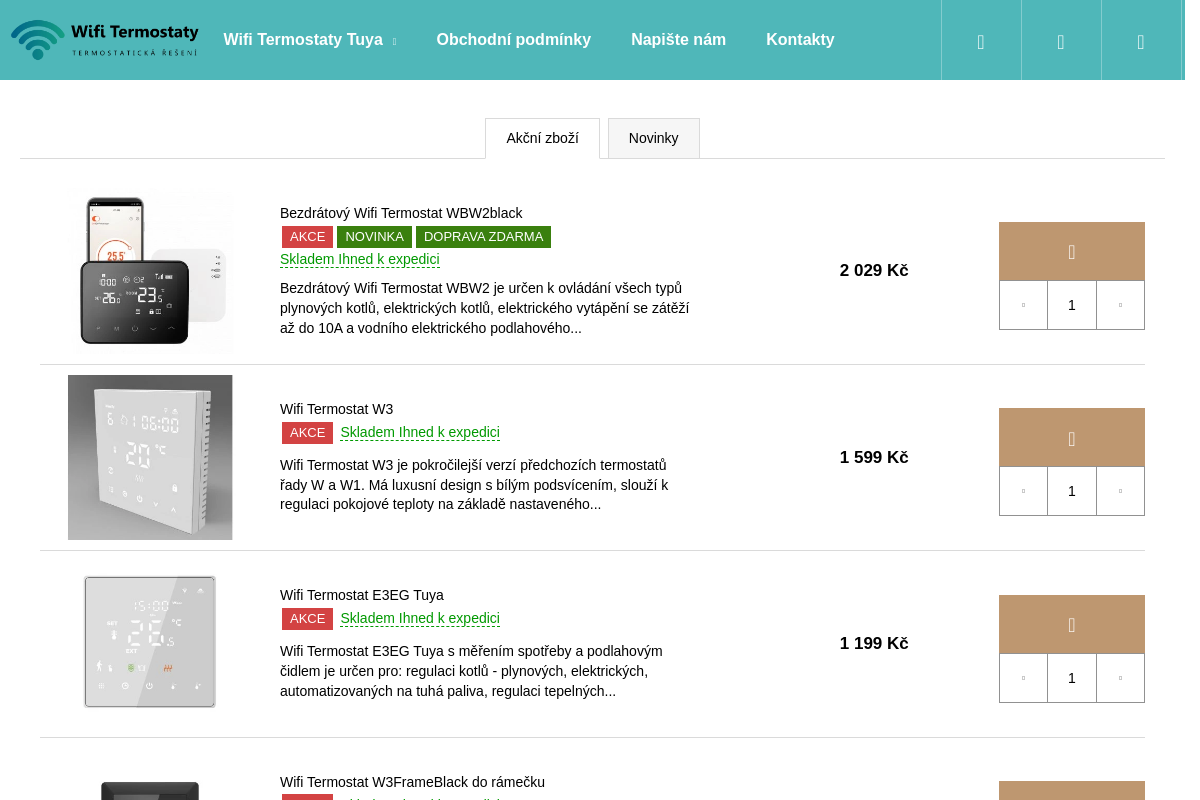Open the middle header icon (login)
Image resolution: width=1200 pixels, height=800 pixels.
[x=1061, y=40]
